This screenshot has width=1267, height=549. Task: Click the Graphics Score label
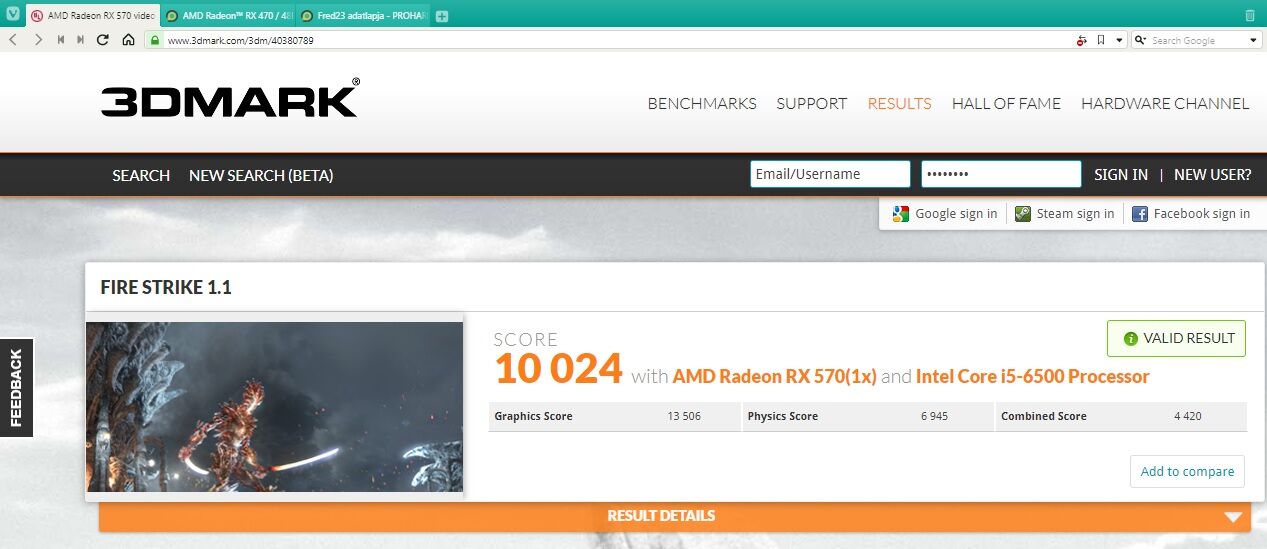[533, 416]
